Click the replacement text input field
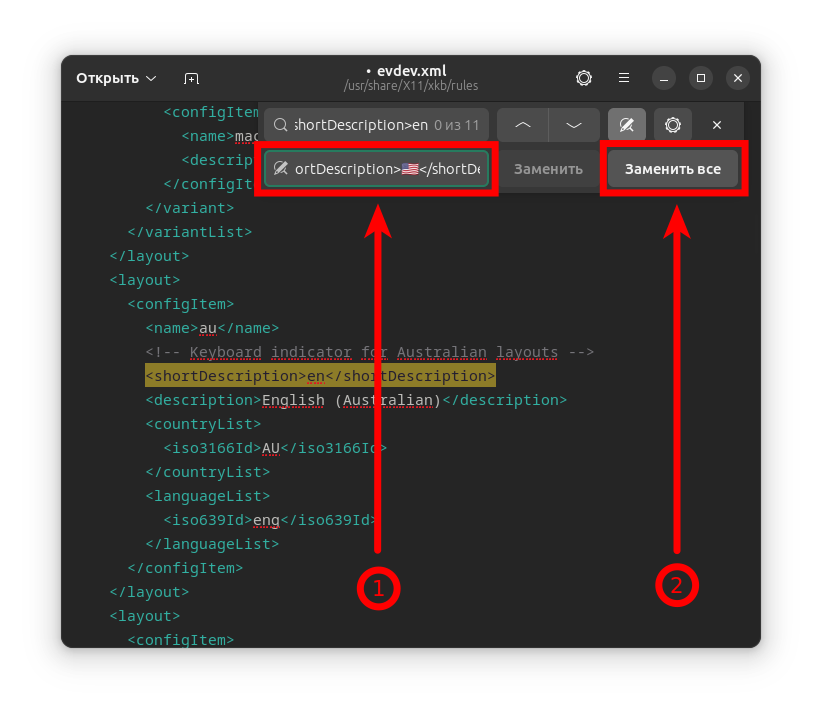 pyautogui.click(x=376, y=169)
